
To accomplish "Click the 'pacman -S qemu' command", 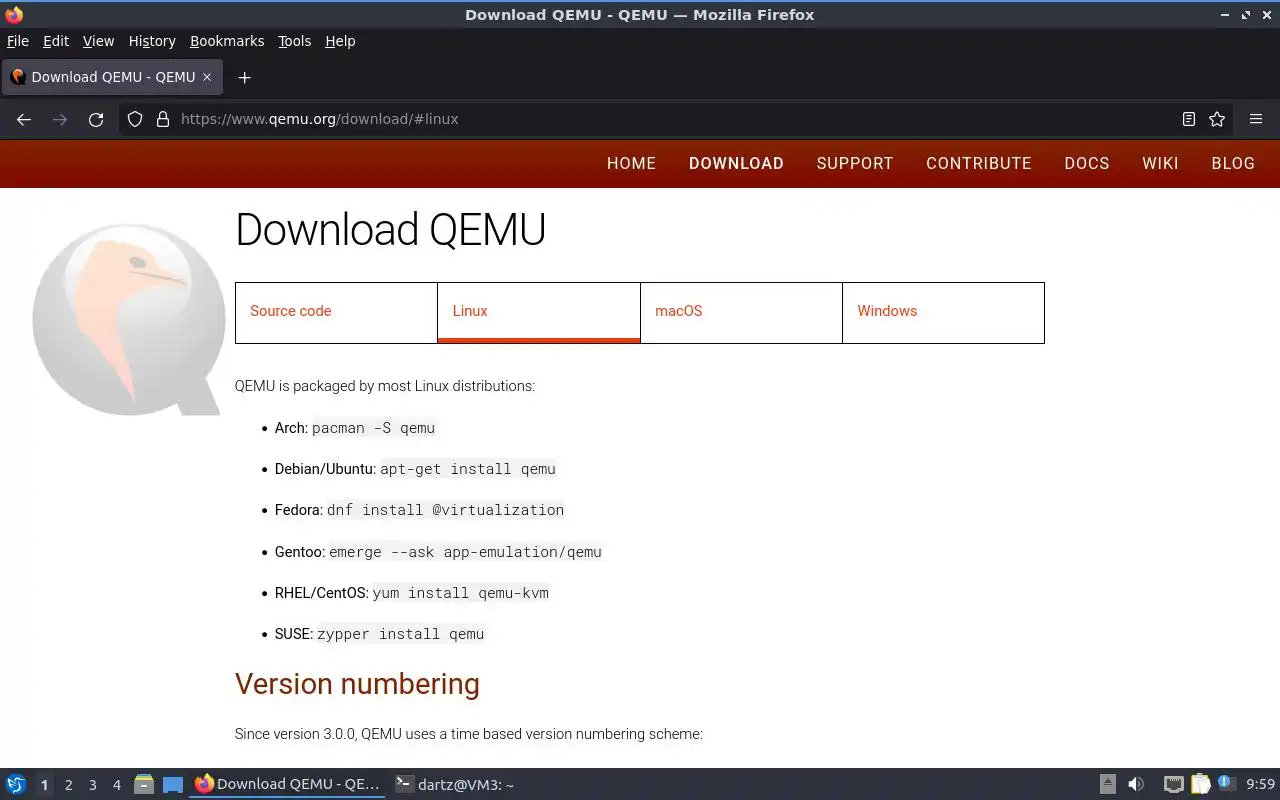I will pyautogui.click(x=373, y=428).
